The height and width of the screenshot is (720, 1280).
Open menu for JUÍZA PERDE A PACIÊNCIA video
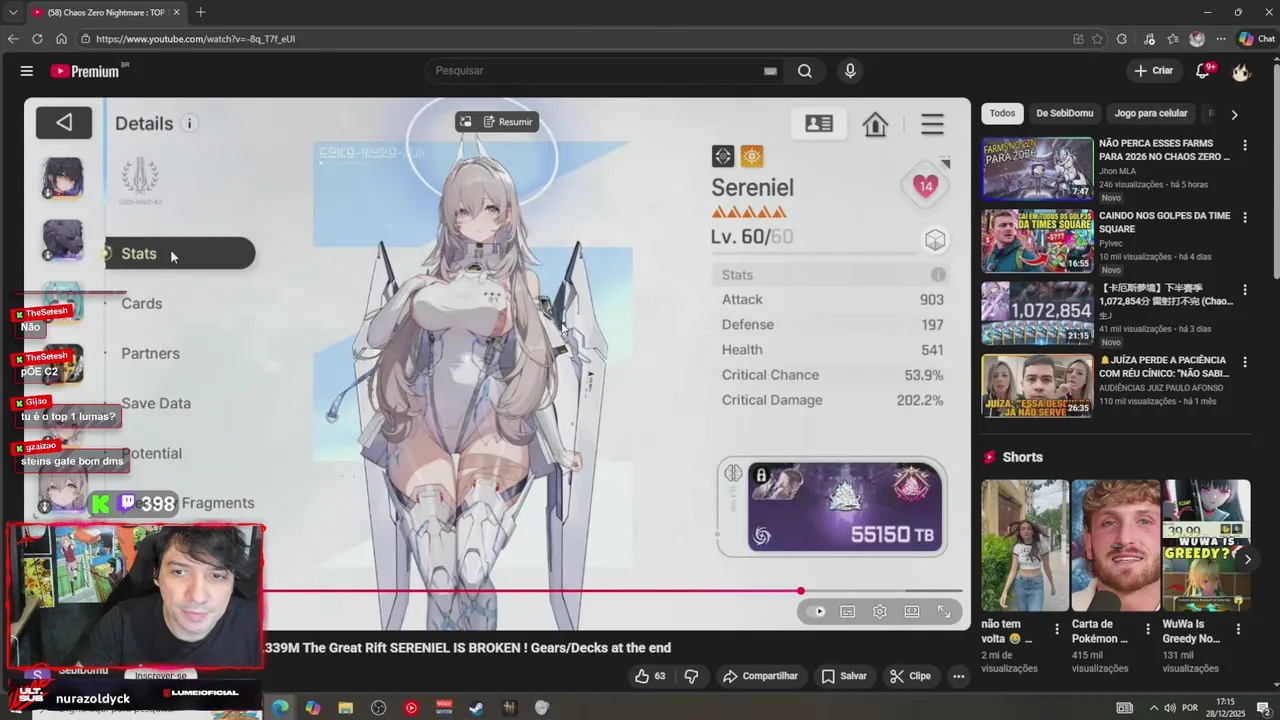(1245, 361)
